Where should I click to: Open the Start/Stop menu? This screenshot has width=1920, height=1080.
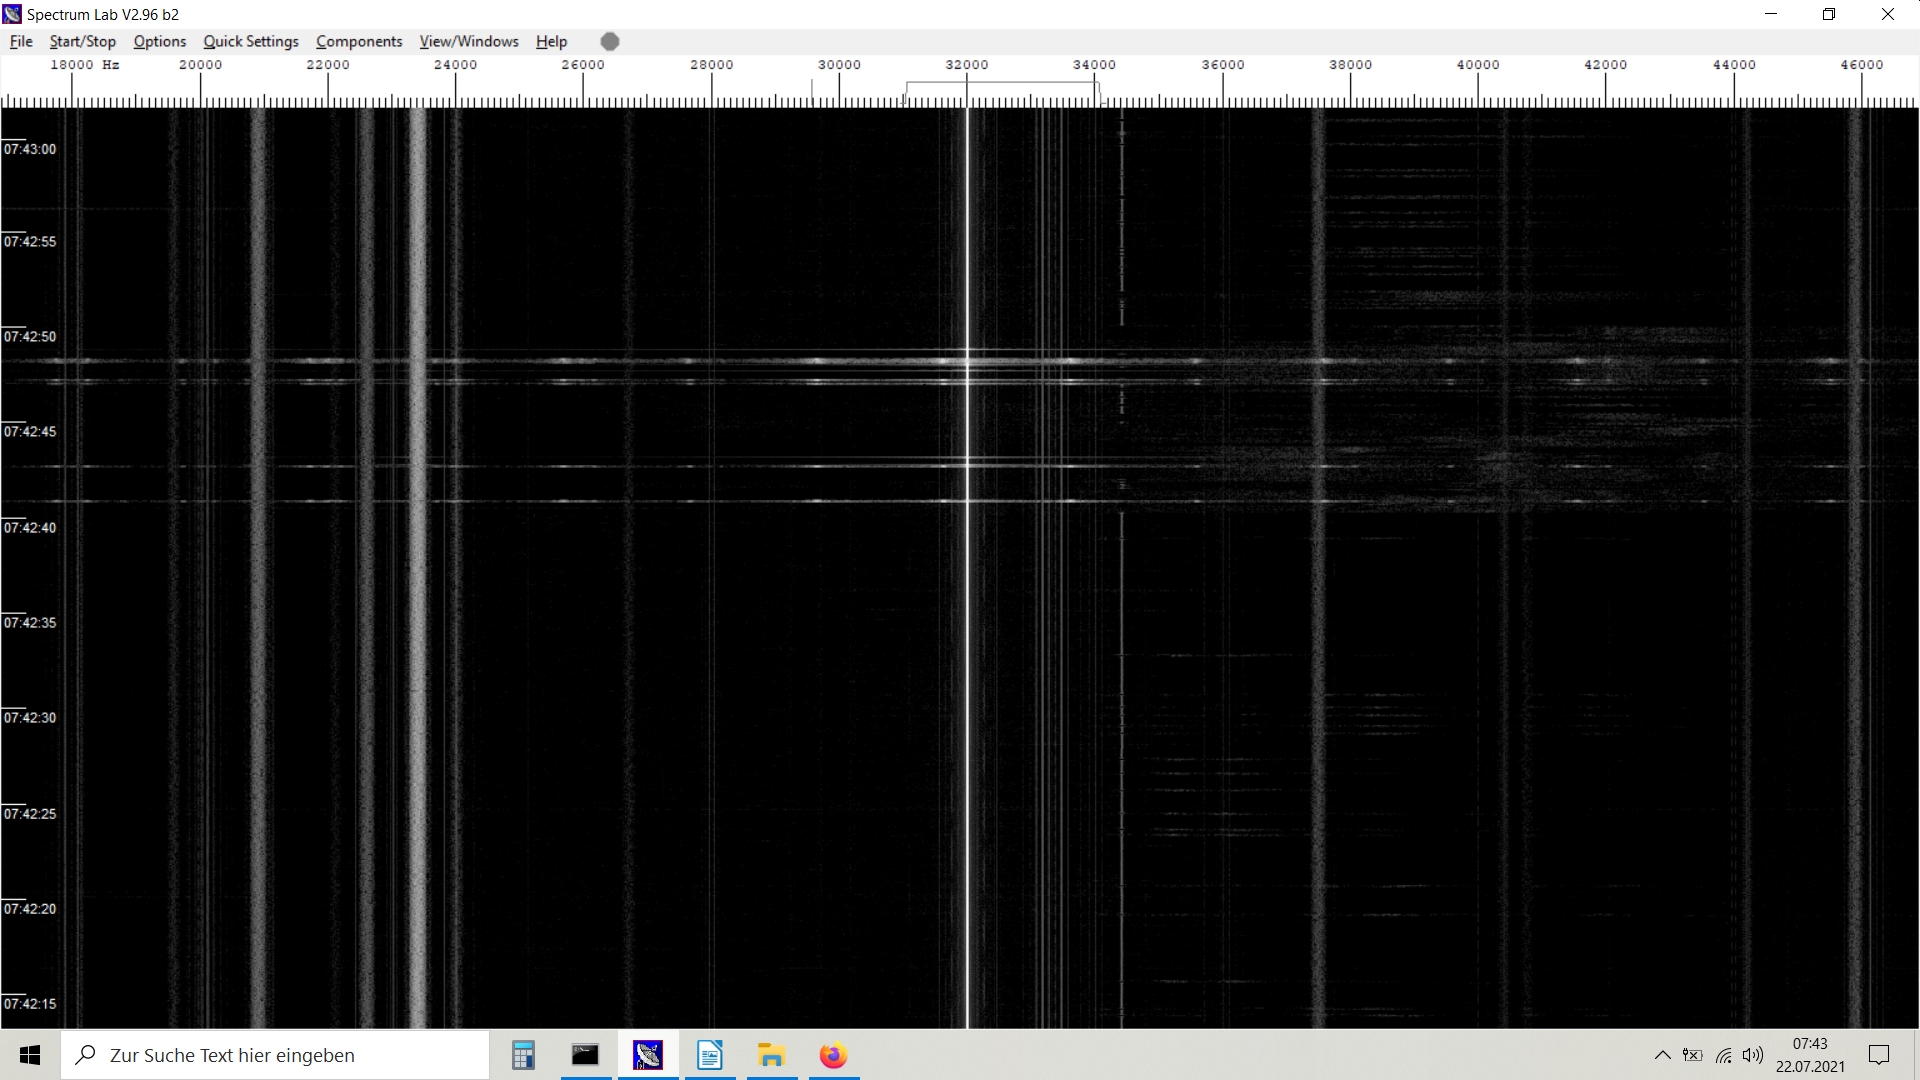(83, 41)
